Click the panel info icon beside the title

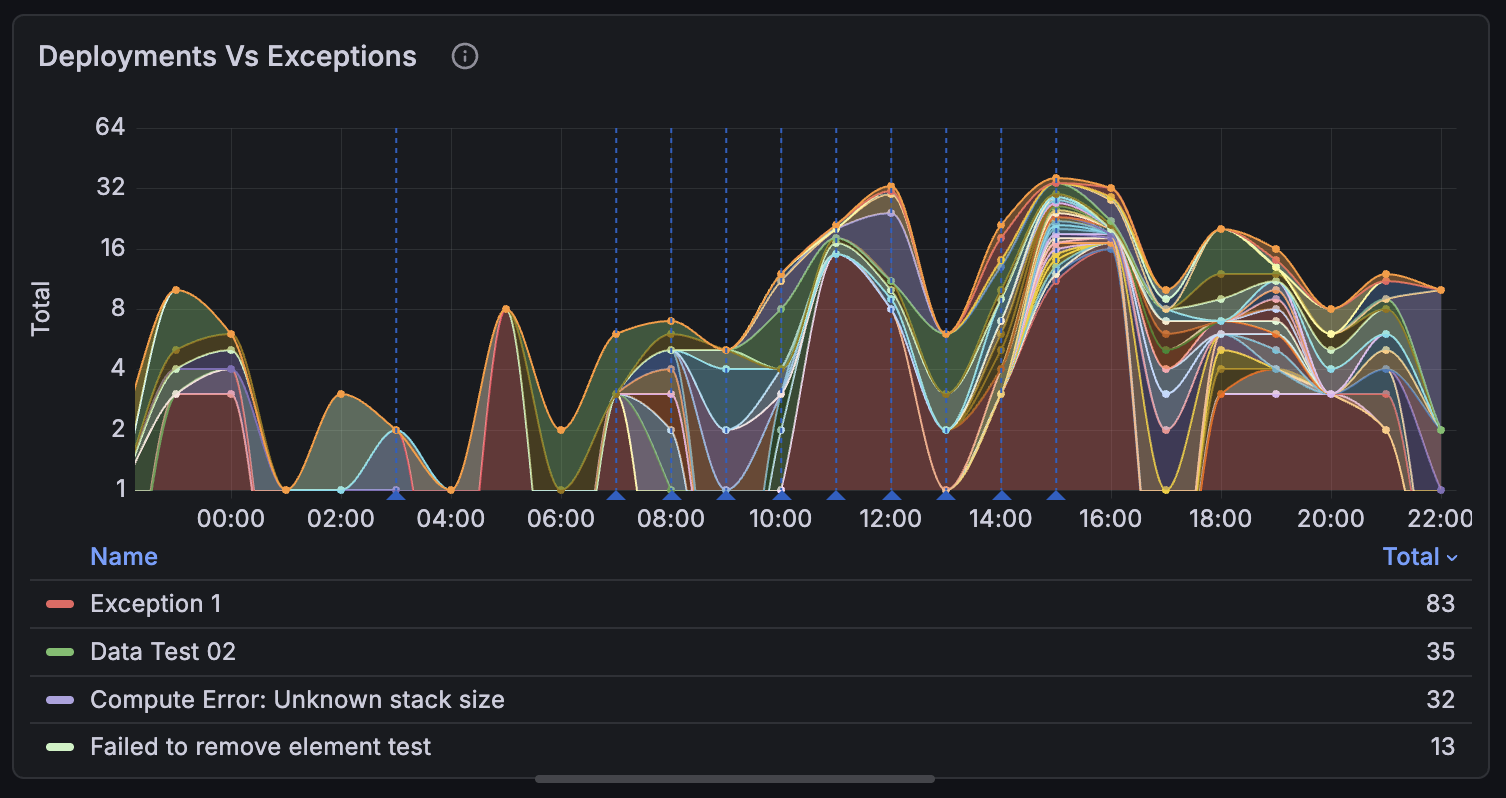[464, 57]
